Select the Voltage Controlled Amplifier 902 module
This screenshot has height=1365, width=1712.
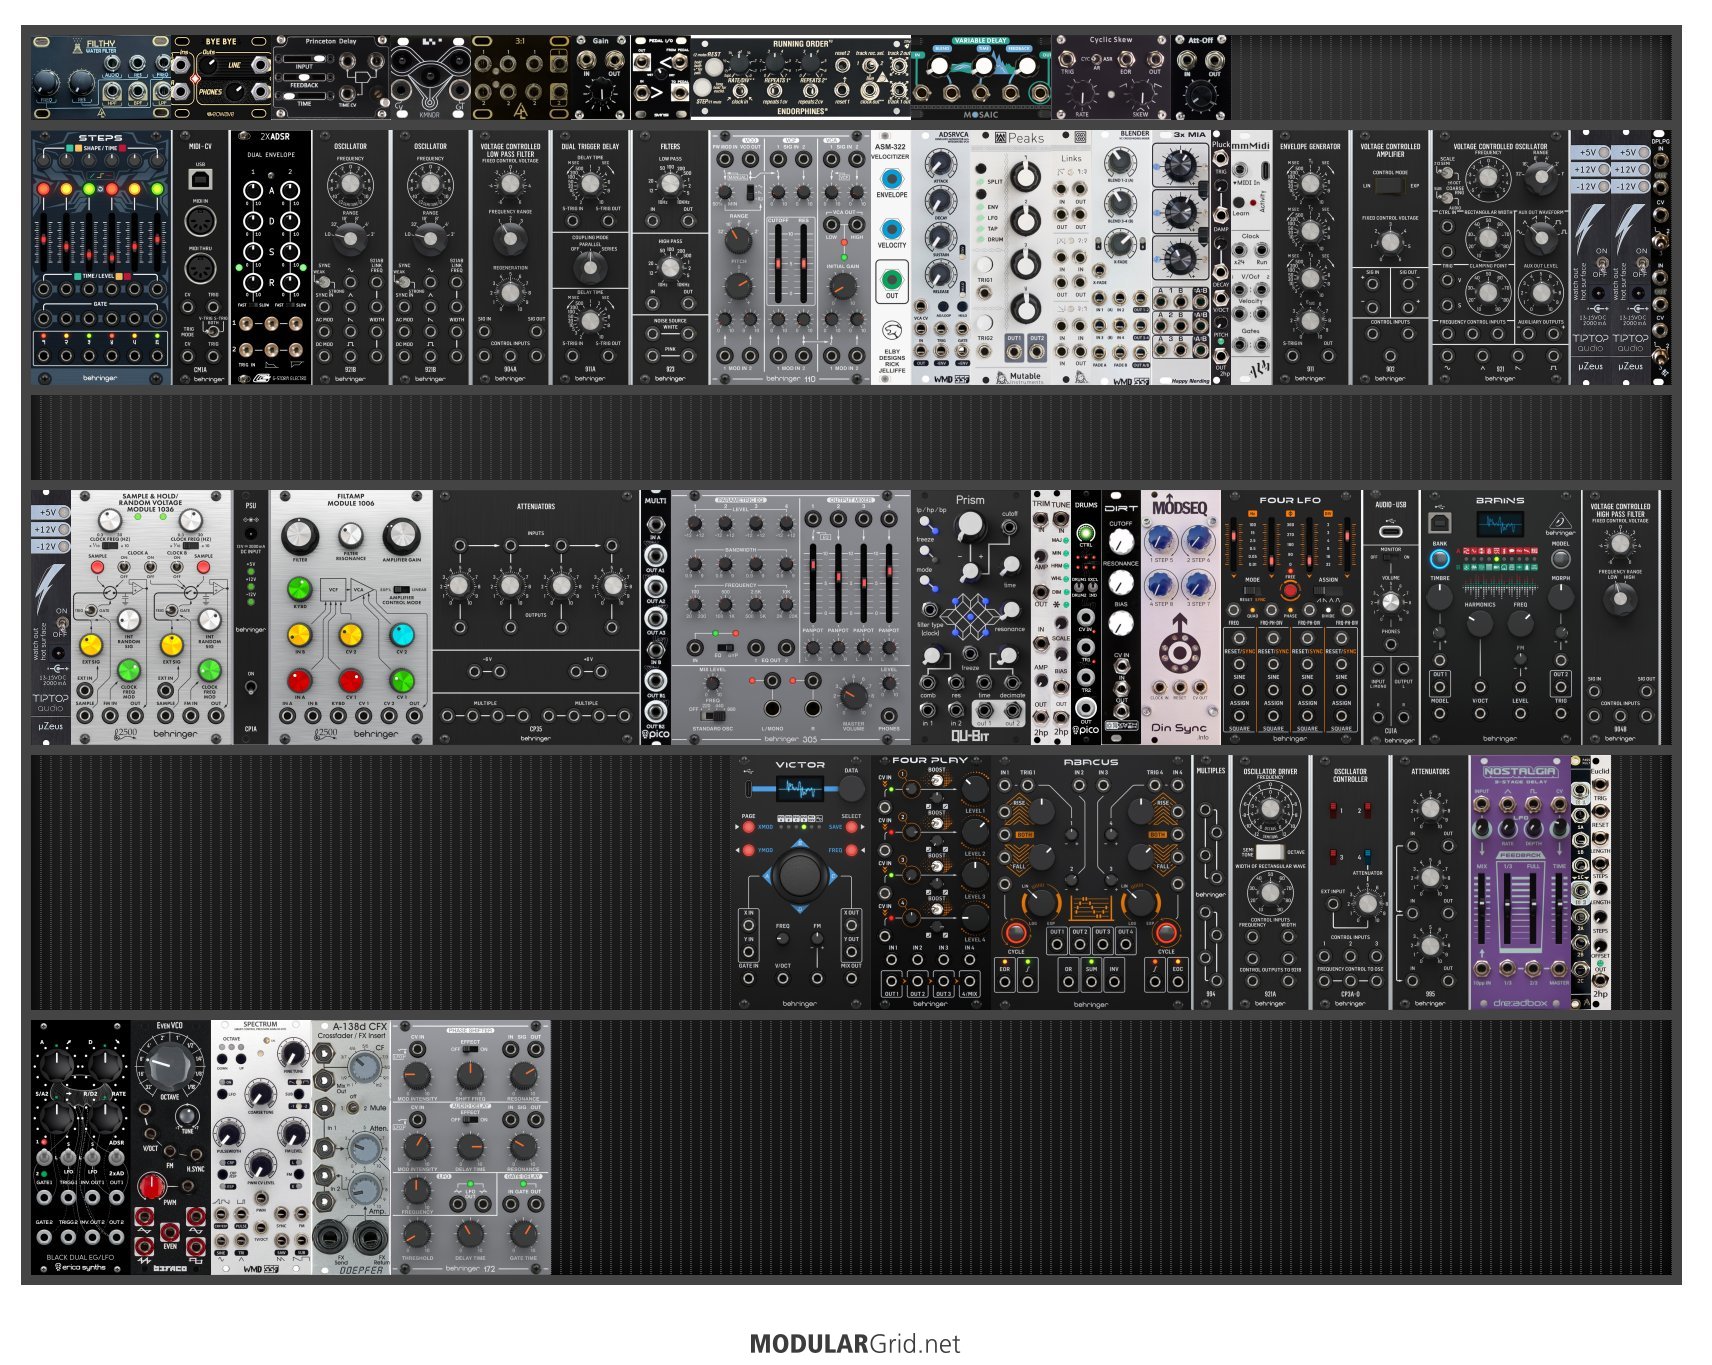(x=1390, y=257)
